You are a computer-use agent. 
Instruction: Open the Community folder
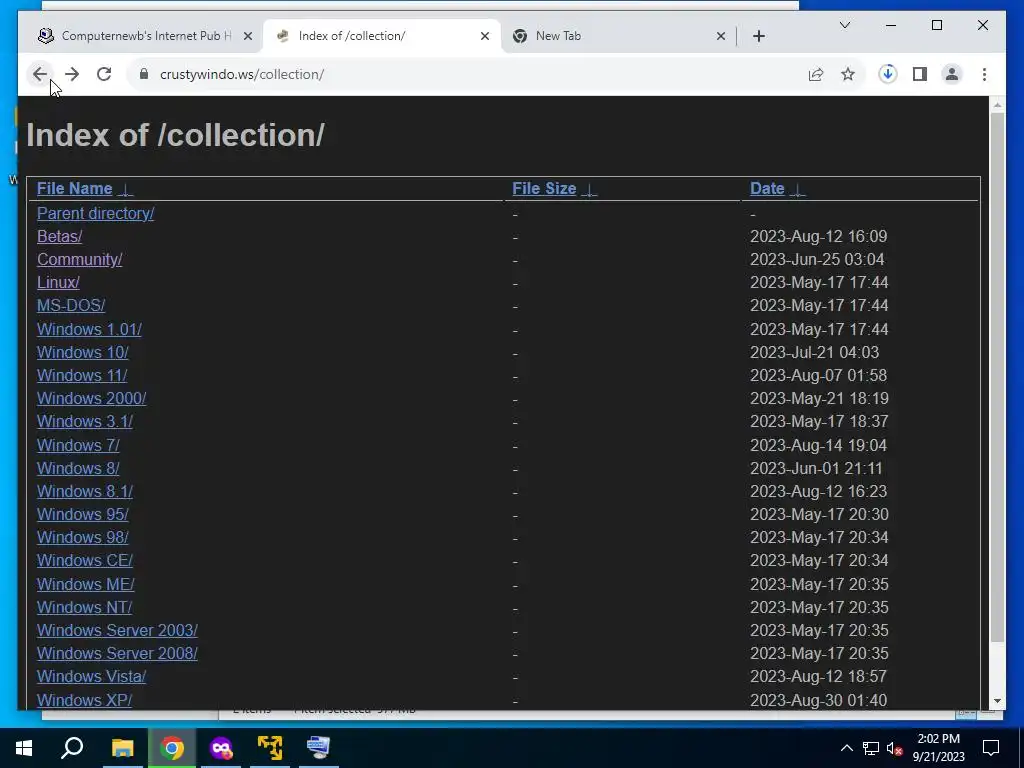tap(80, 259)
